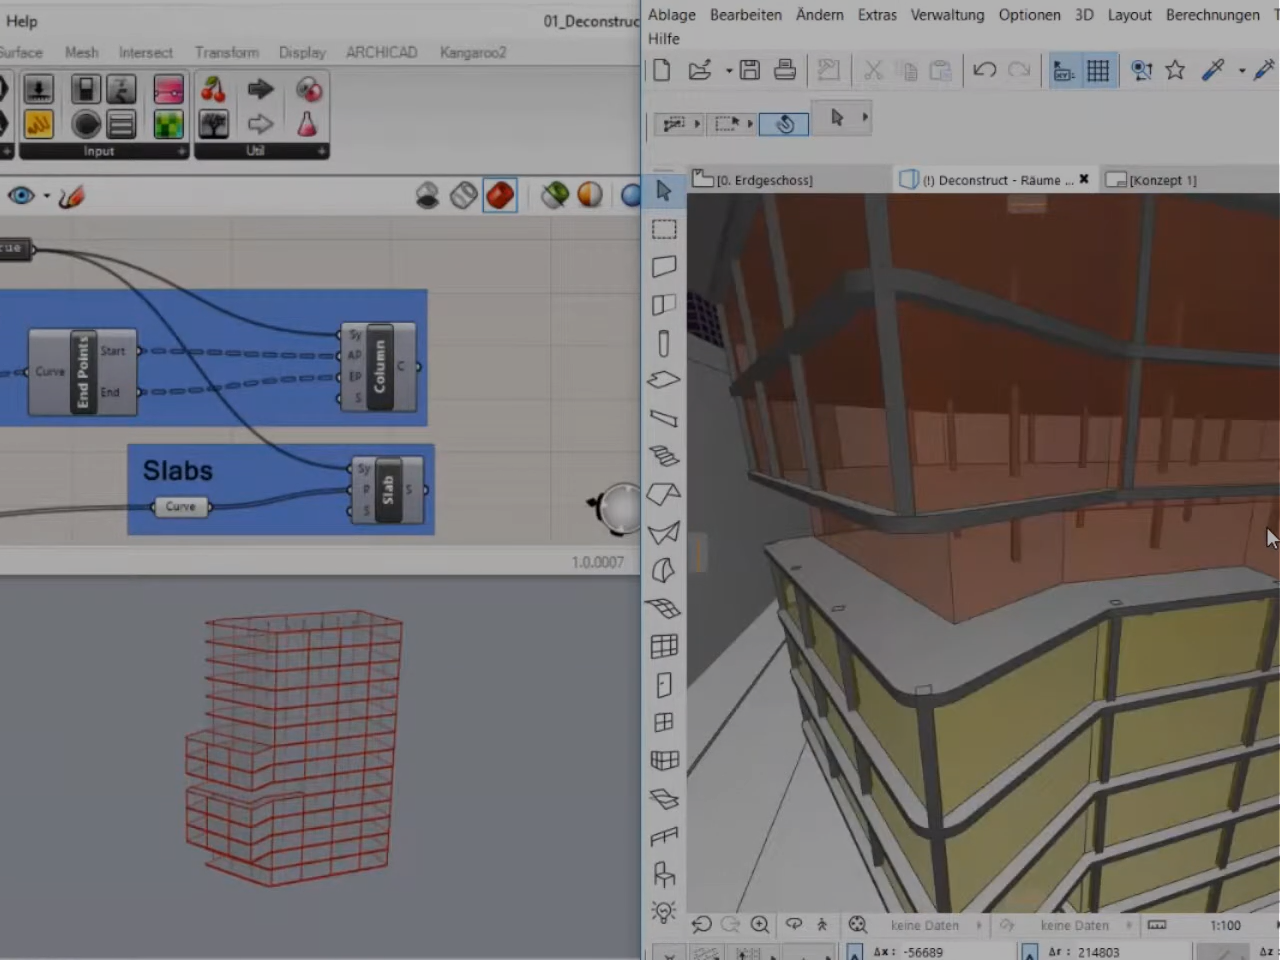Click the pink flask icon in Util
Image resolution: width=1280 pixels, height=960 pixels.
tap(307, 124)
